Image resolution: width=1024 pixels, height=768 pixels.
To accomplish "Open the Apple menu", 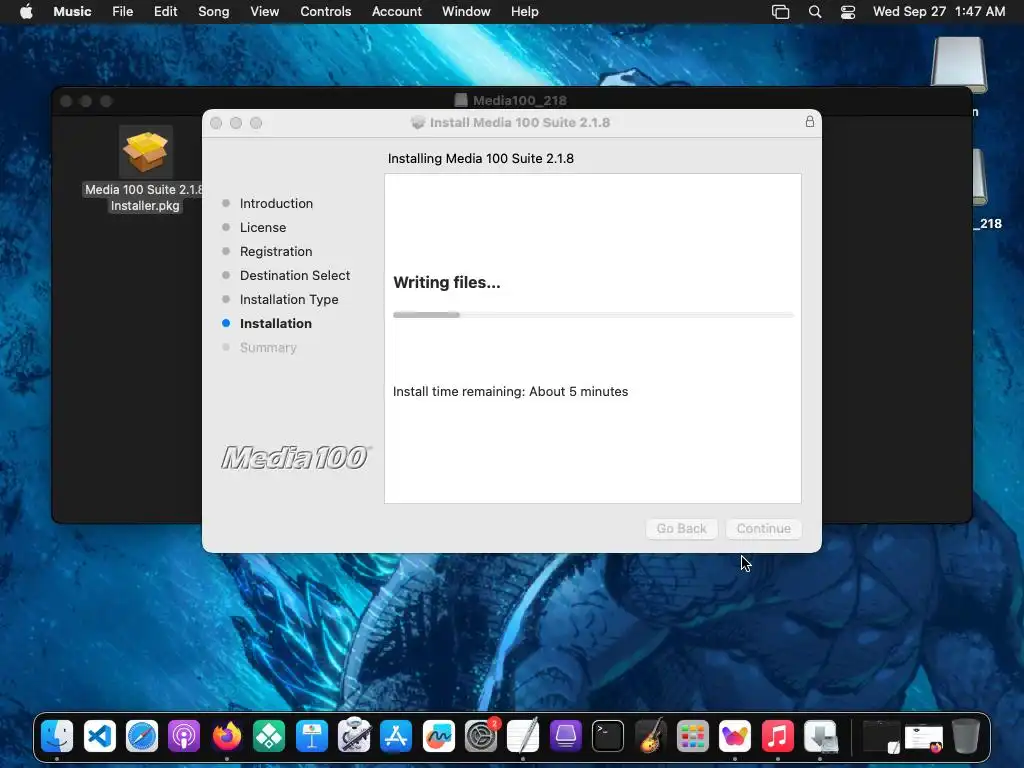I will click(26, 12).
